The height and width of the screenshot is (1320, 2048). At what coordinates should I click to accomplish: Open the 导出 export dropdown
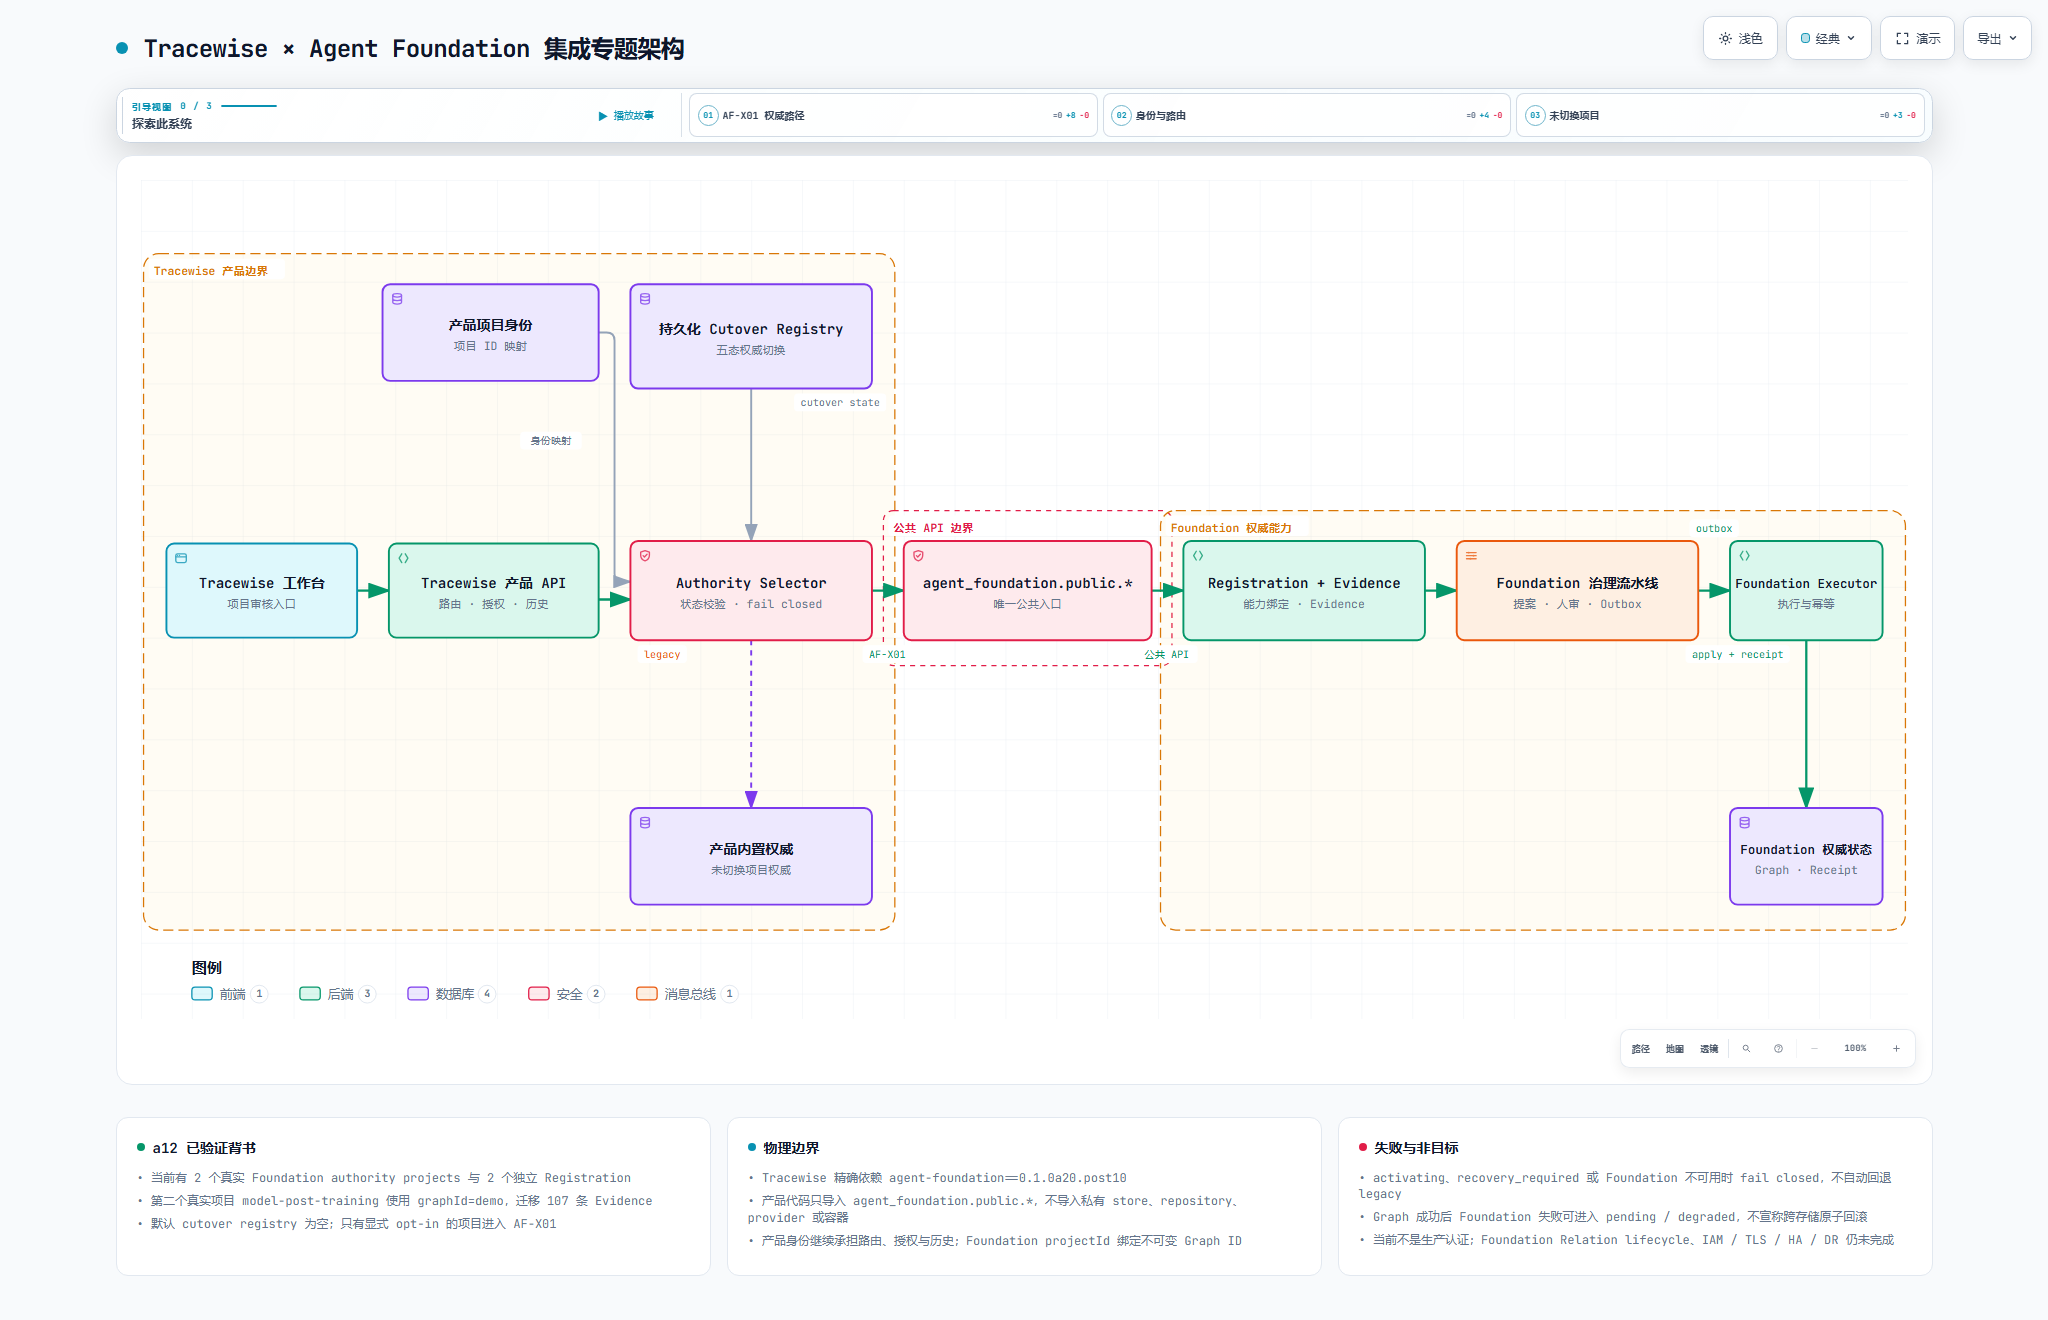(x=1997, y=38)
